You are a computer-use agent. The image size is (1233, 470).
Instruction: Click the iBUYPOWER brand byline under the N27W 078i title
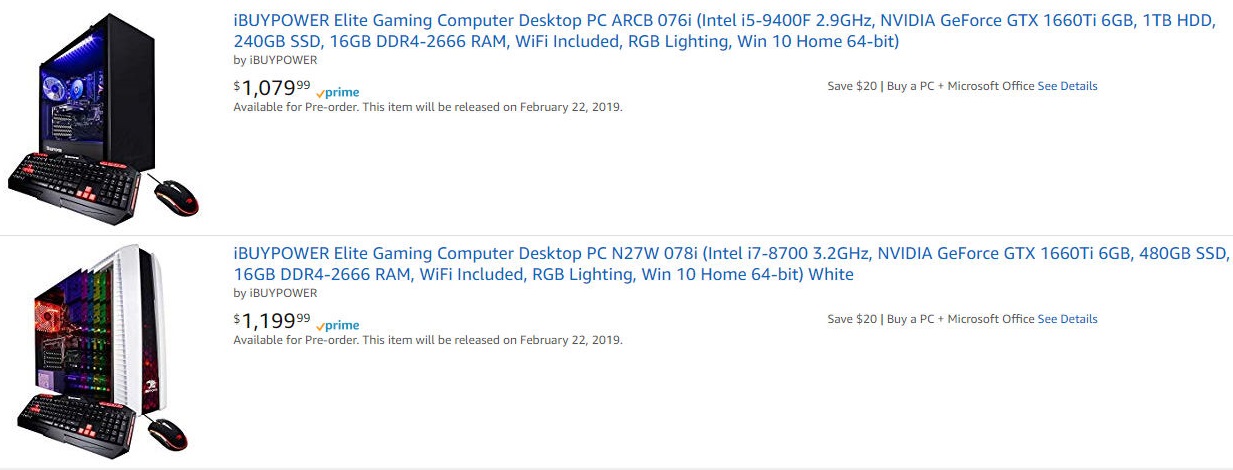[x=275, y=293]
